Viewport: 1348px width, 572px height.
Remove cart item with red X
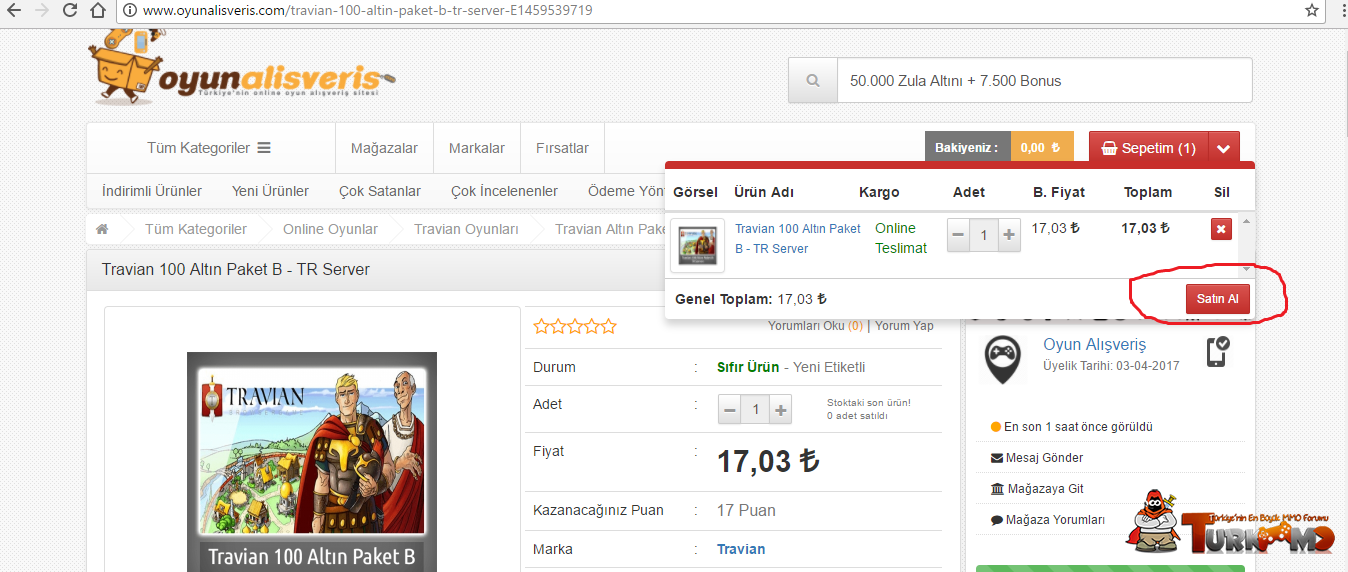[x=1221, y=230]
